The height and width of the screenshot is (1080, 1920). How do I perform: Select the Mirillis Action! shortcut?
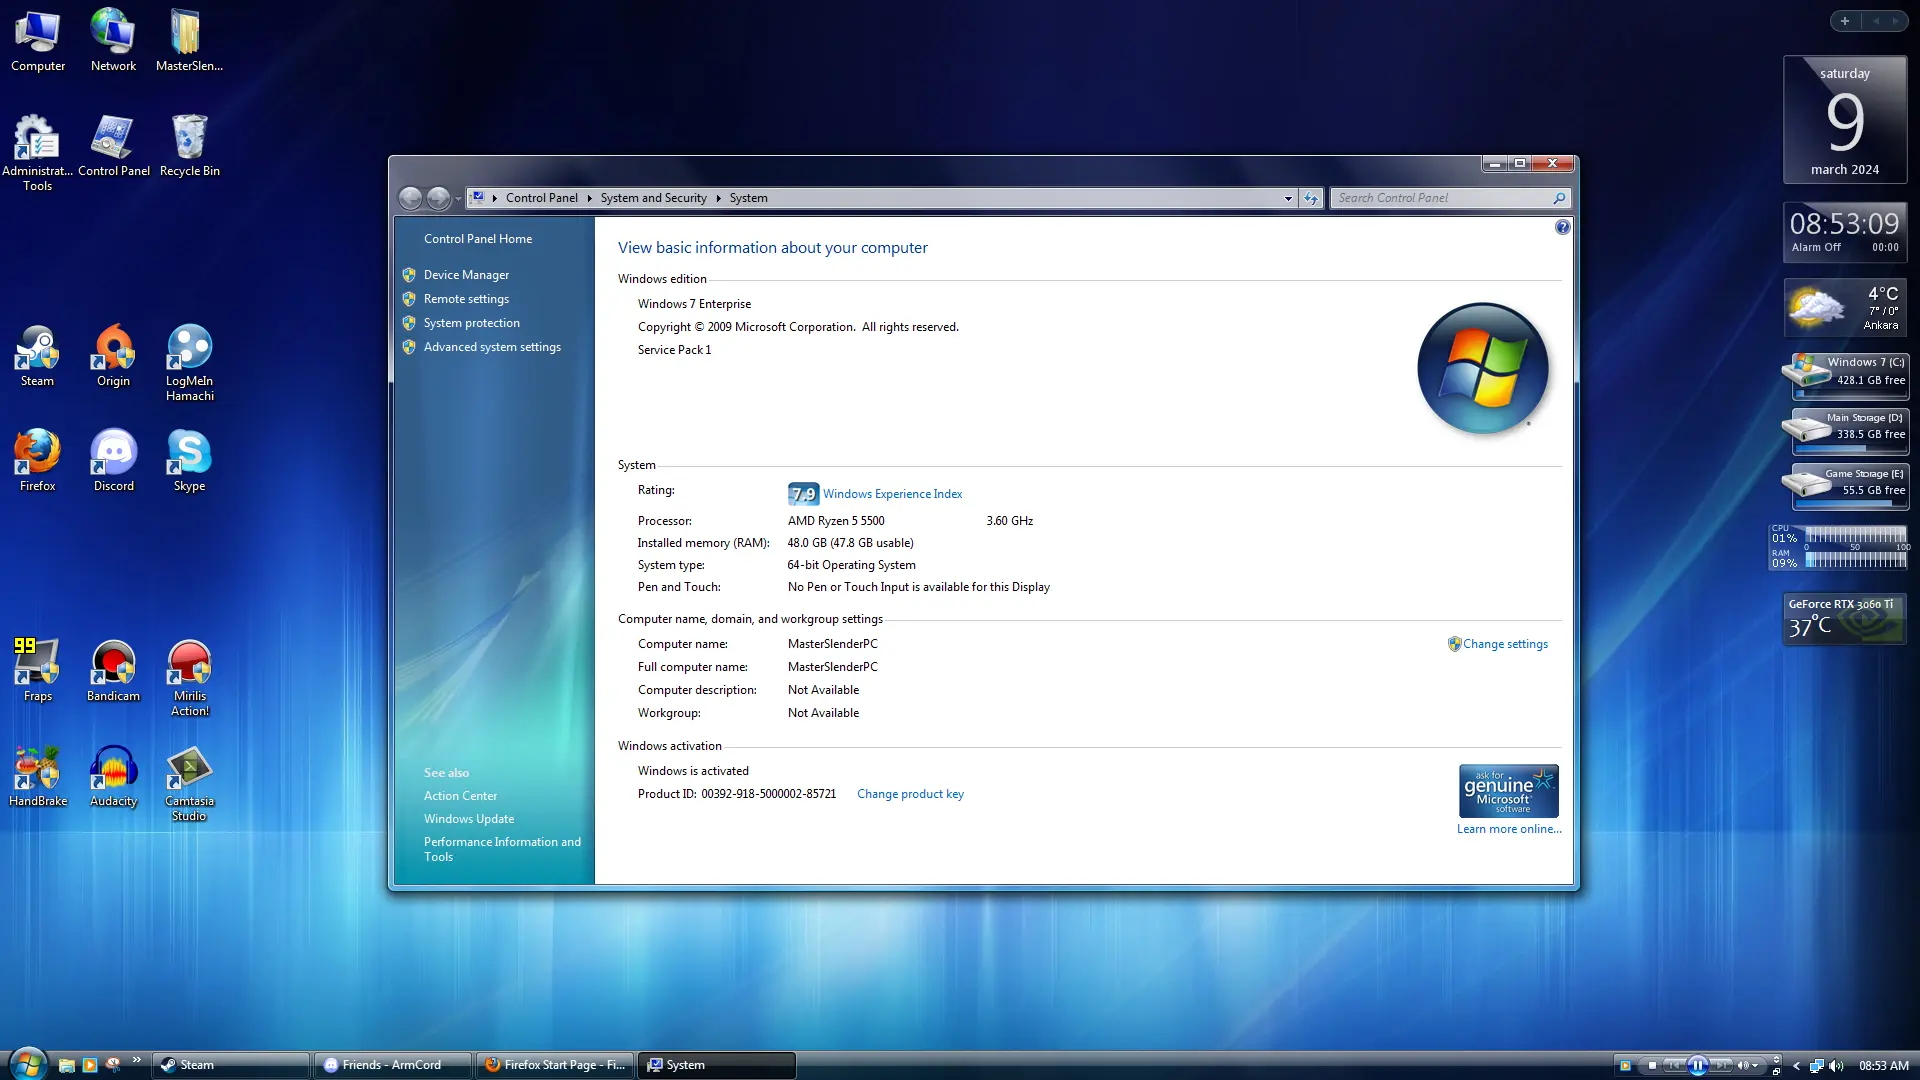click(x=189, y=678)
